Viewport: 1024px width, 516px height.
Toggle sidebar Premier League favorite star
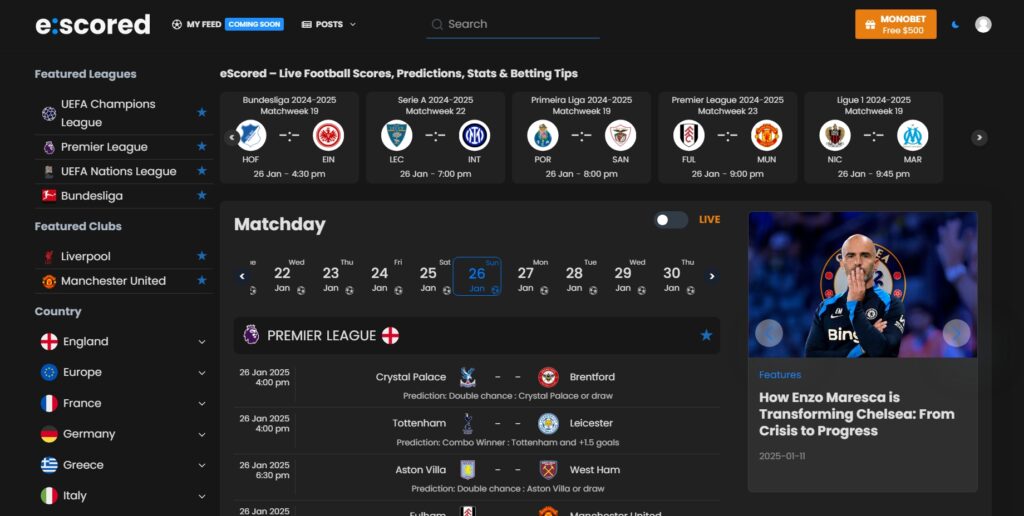click(202, 146)
